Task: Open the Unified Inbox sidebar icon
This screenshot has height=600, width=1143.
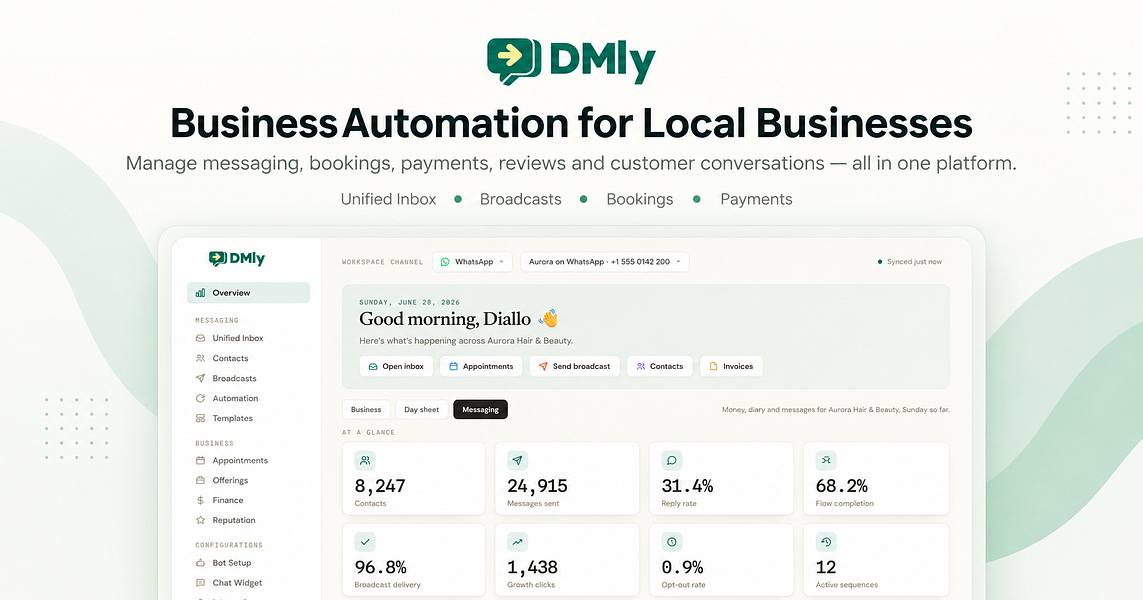Action: point(200,338)
